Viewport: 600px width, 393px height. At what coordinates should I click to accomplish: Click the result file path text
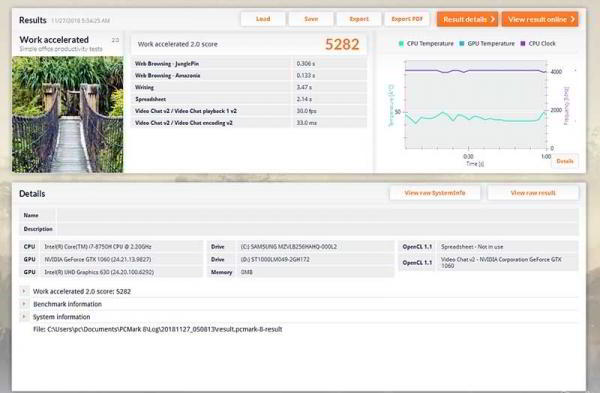point(158,329)
